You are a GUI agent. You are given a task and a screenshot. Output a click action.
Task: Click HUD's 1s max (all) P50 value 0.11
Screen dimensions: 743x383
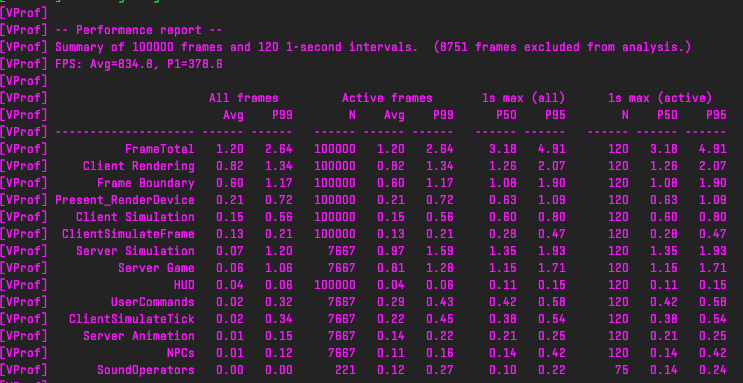click(503, 285)
